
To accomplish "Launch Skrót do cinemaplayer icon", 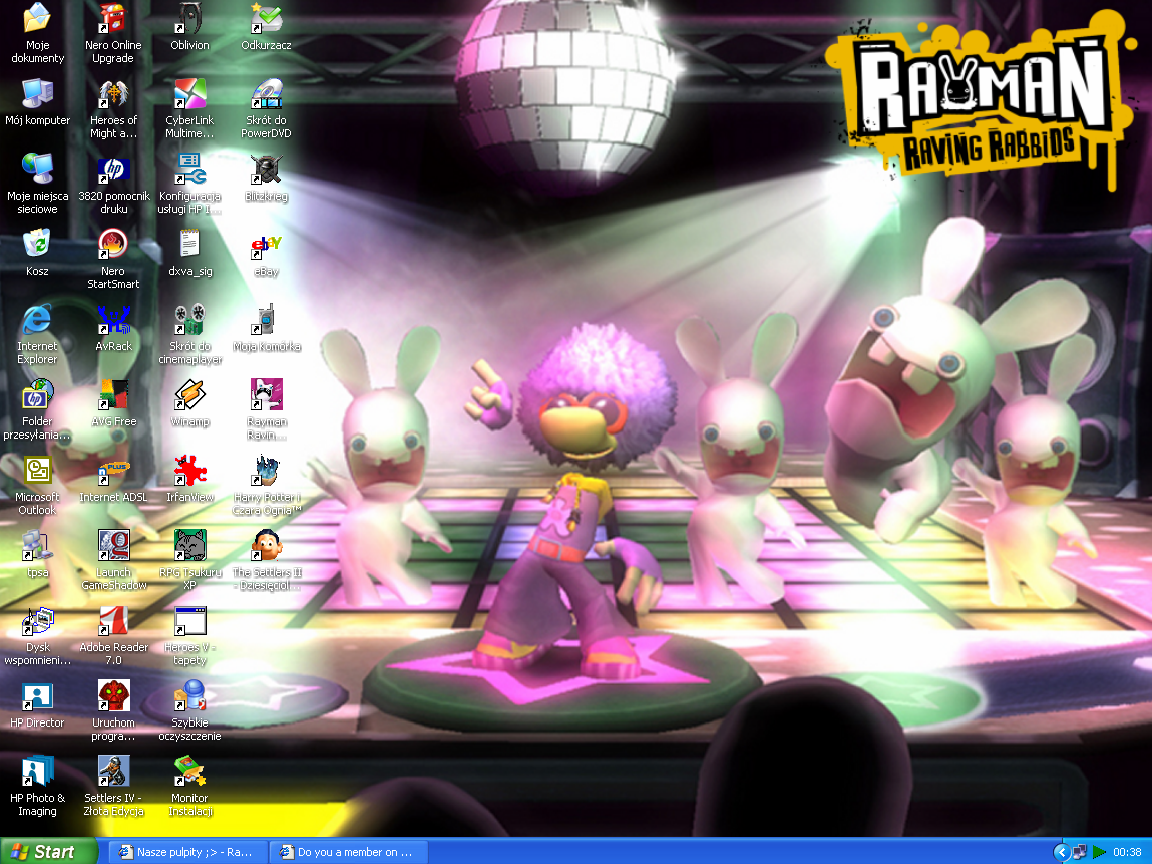I will tap(190, 320).
